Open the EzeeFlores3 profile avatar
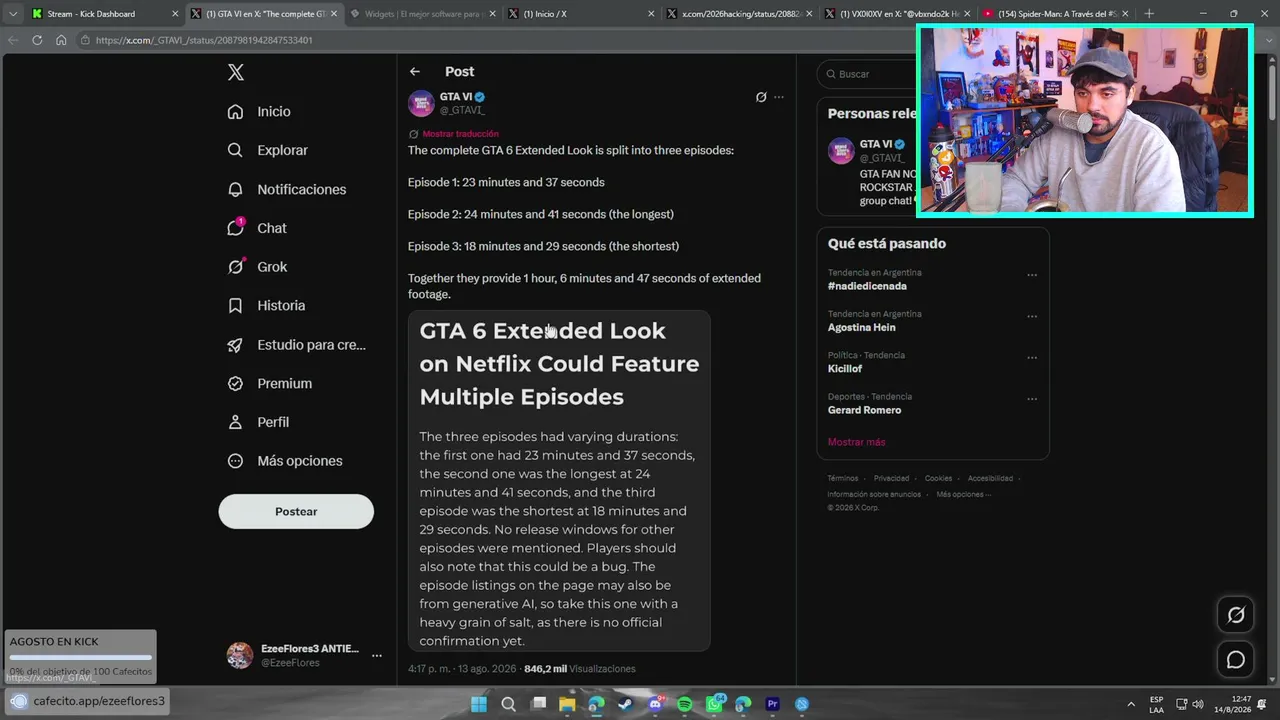This screenshot has height=720, width=1280. [240, 656]
